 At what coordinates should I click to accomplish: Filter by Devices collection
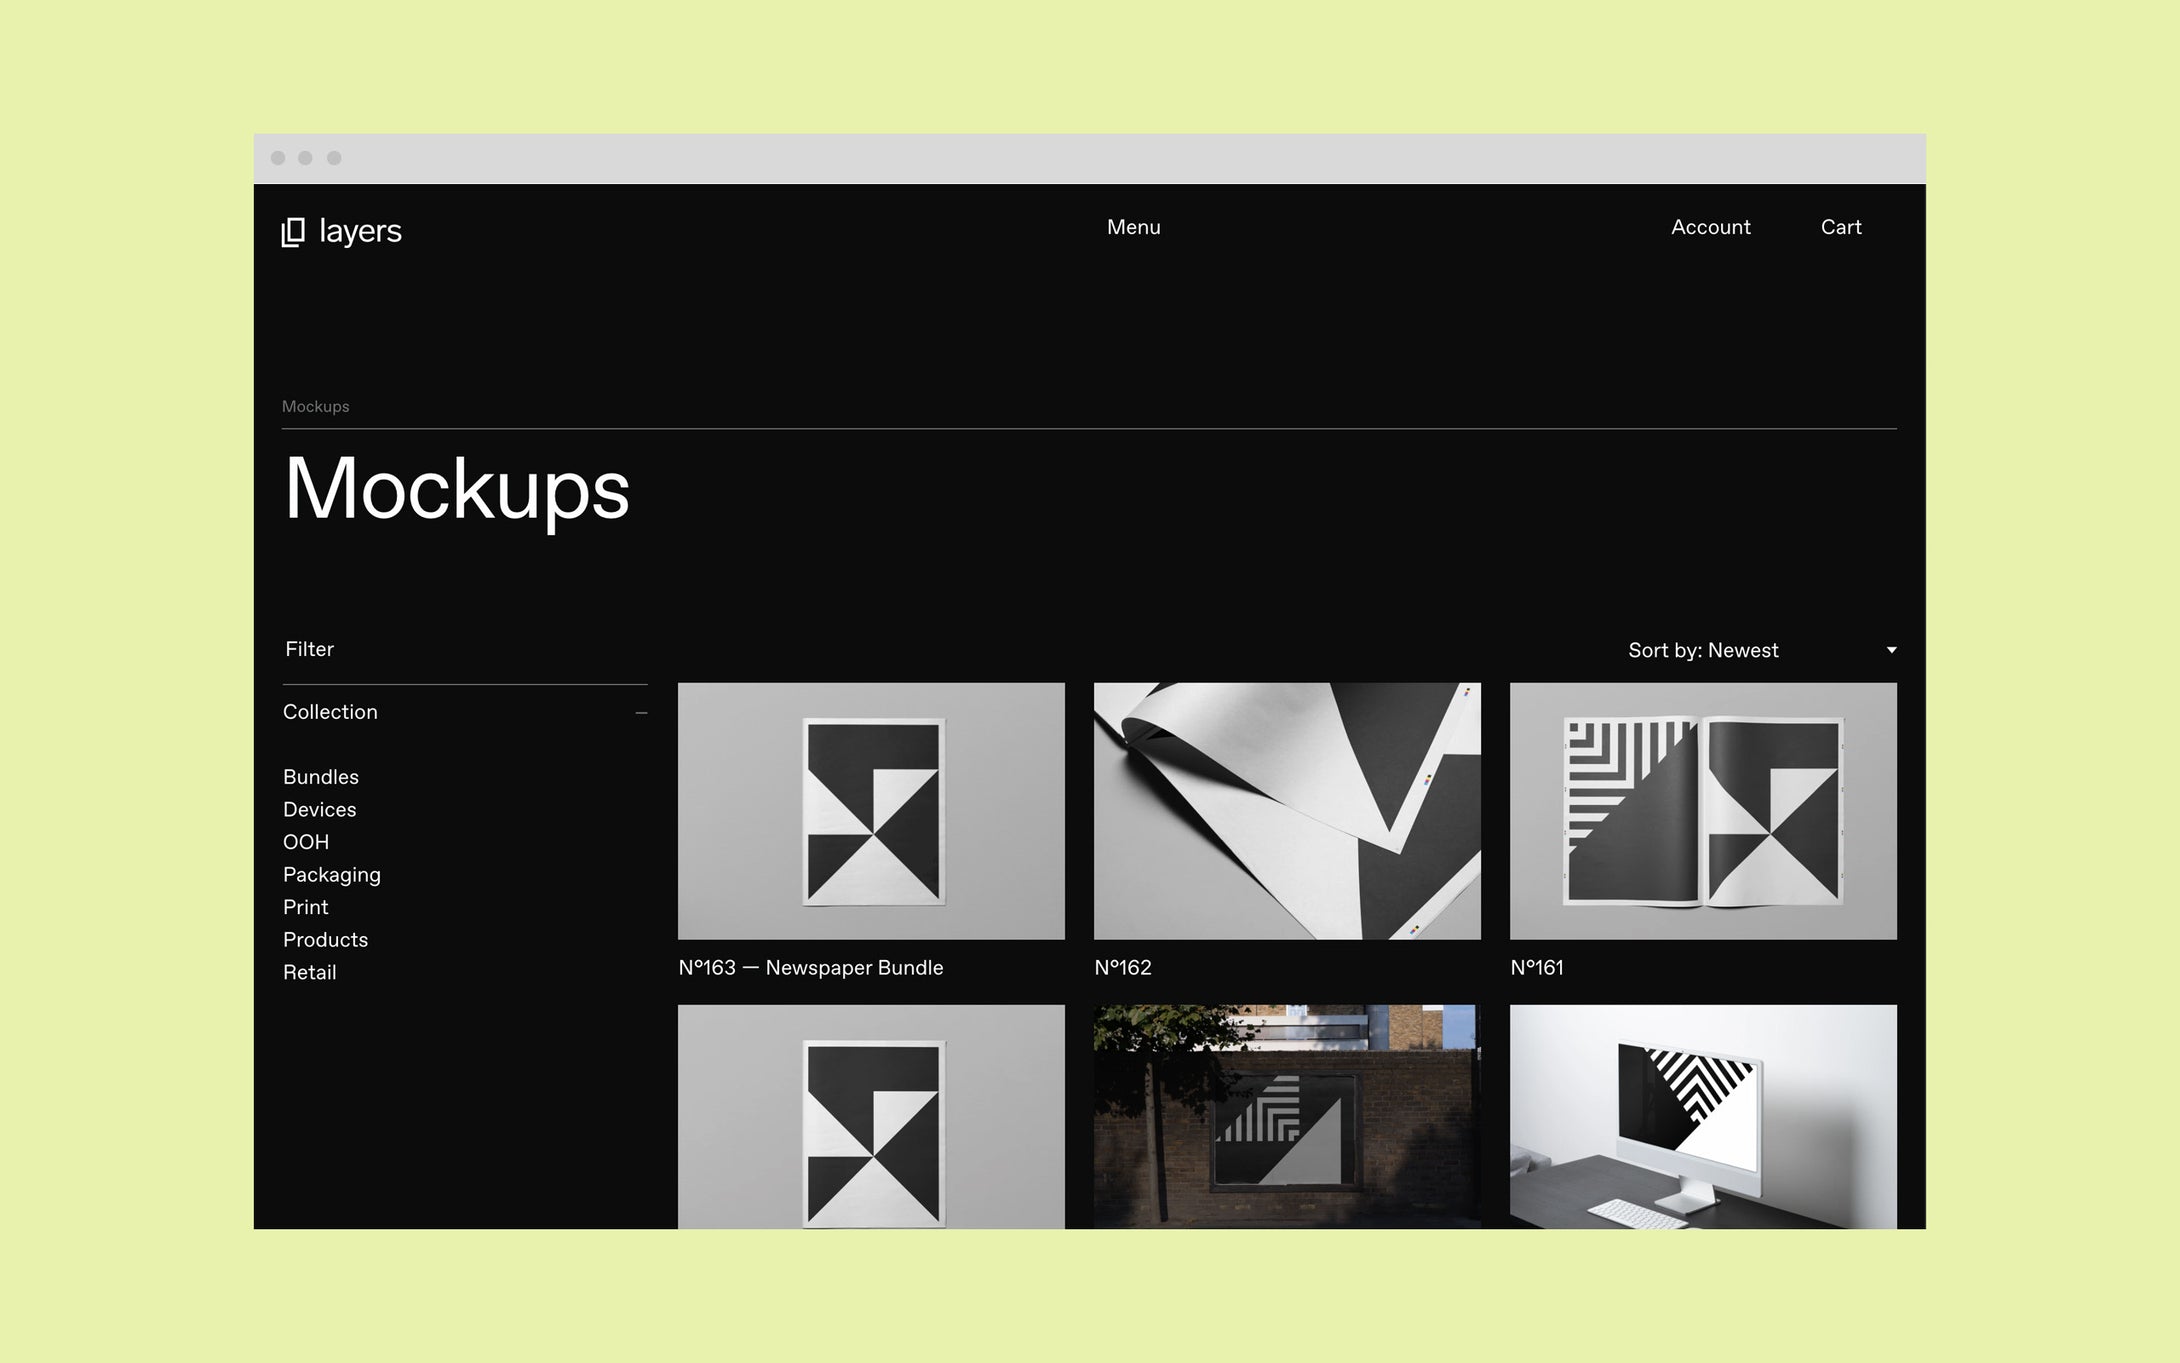click(x=319, y=809)
